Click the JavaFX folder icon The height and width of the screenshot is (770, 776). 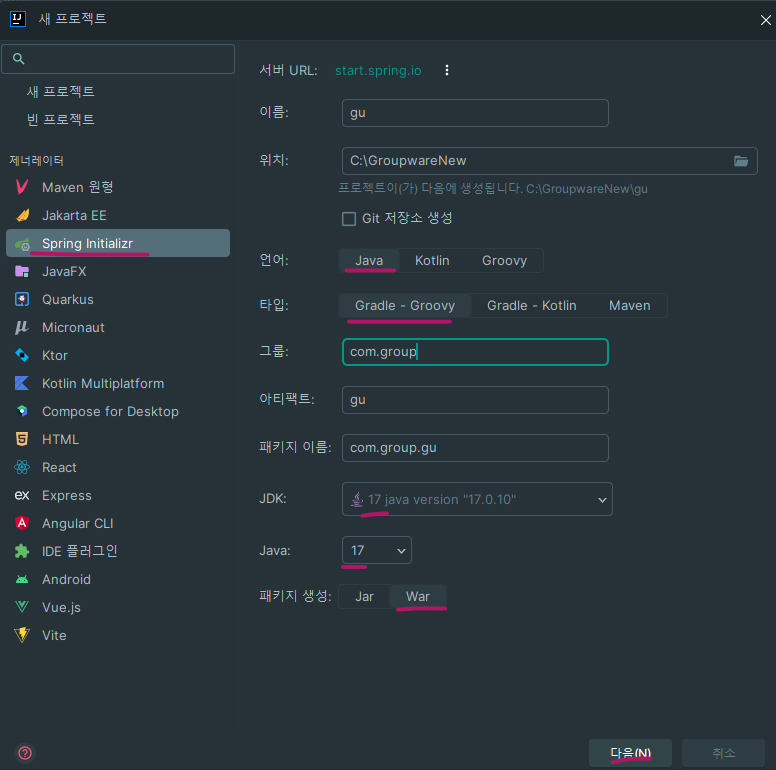[22, 271]
